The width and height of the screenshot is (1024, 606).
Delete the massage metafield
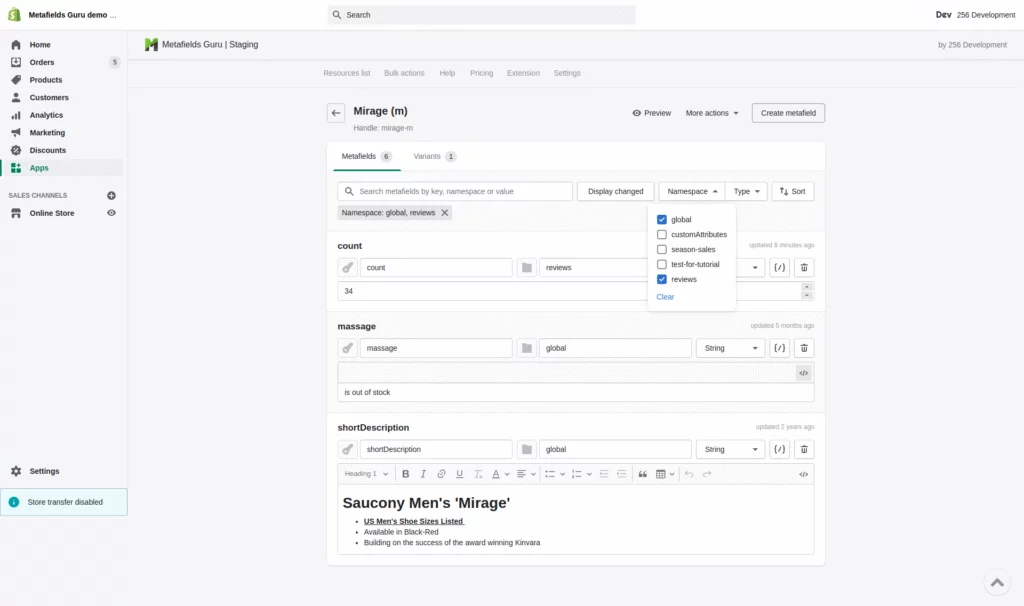[x=804, y=348]
